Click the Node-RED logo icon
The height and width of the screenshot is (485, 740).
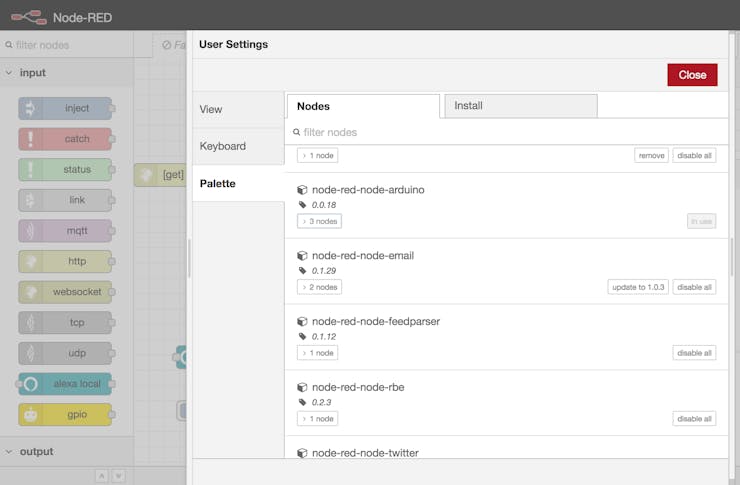click(29, 17)
